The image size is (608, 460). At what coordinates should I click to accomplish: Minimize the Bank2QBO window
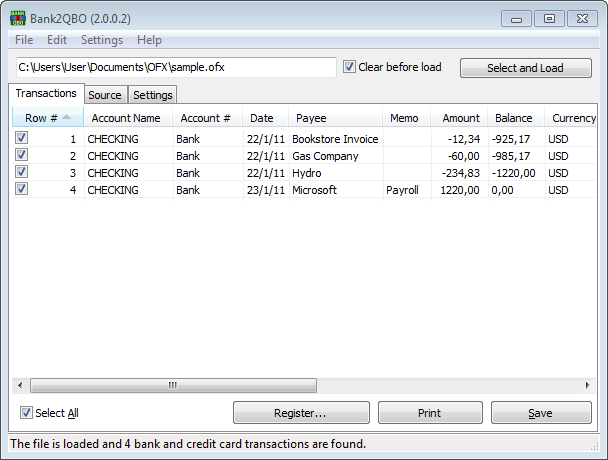click(516, 19)
